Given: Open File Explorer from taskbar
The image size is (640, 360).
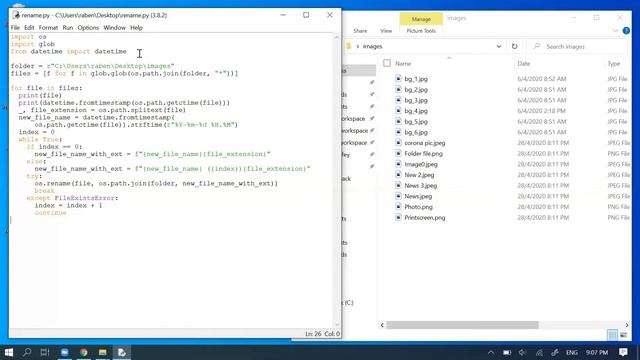Looking at the screenshot, I should point(102,352).
